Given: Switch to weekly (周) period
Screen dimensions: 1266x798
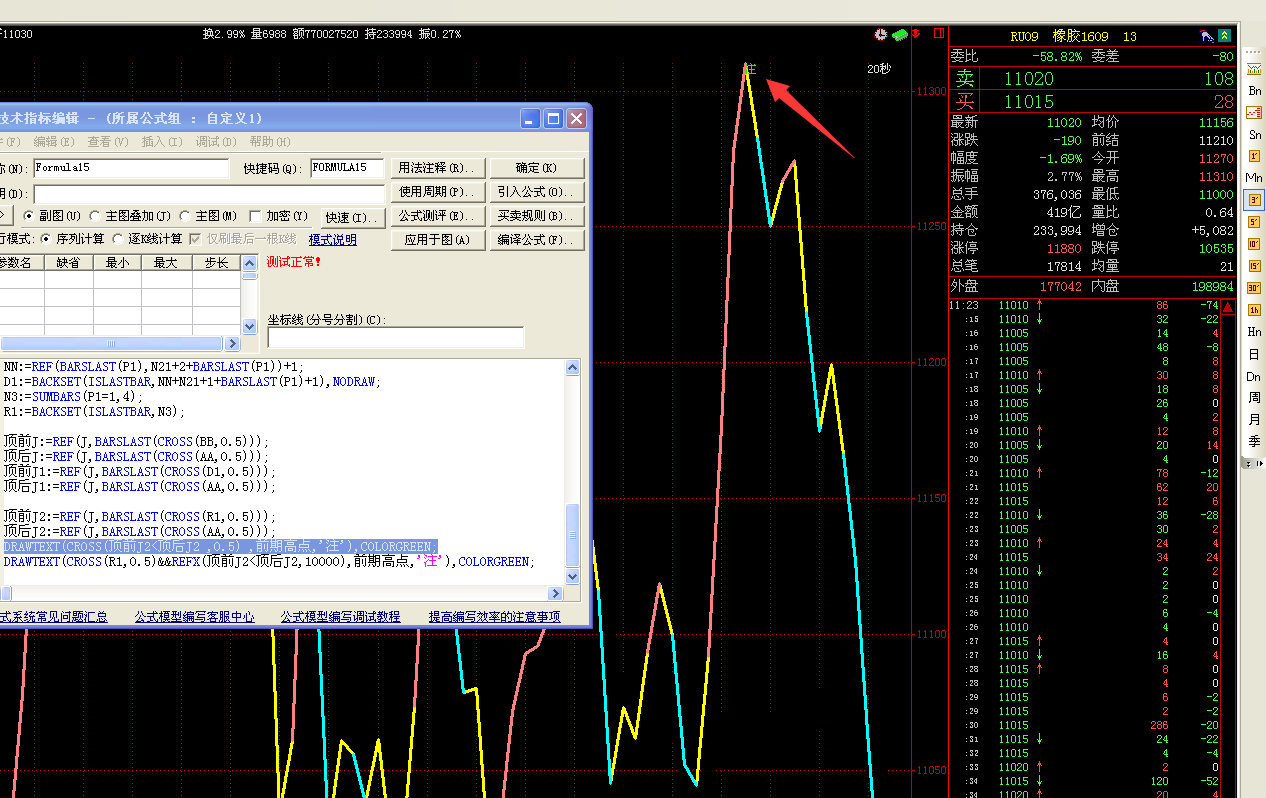Looking at the screenshot, I should point(1254,398).
